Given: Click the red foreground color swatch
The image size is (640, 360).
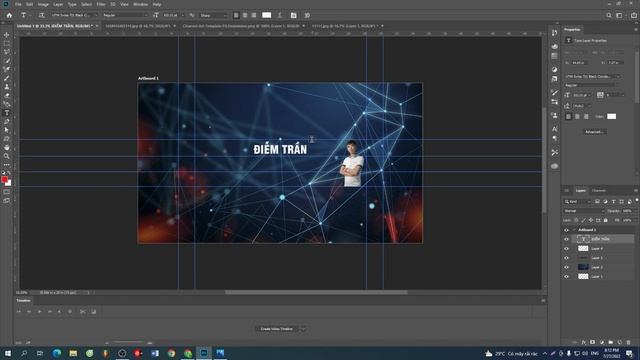Looking at the screenshot, I should click(4, 180).
